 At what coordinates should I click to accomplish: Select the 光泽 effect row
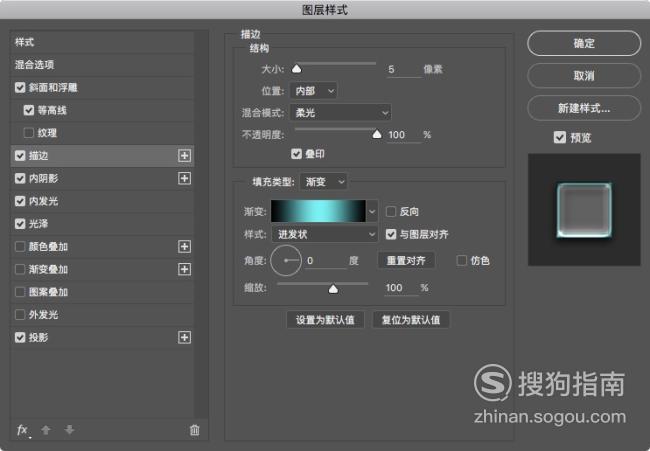coord(102,224)
